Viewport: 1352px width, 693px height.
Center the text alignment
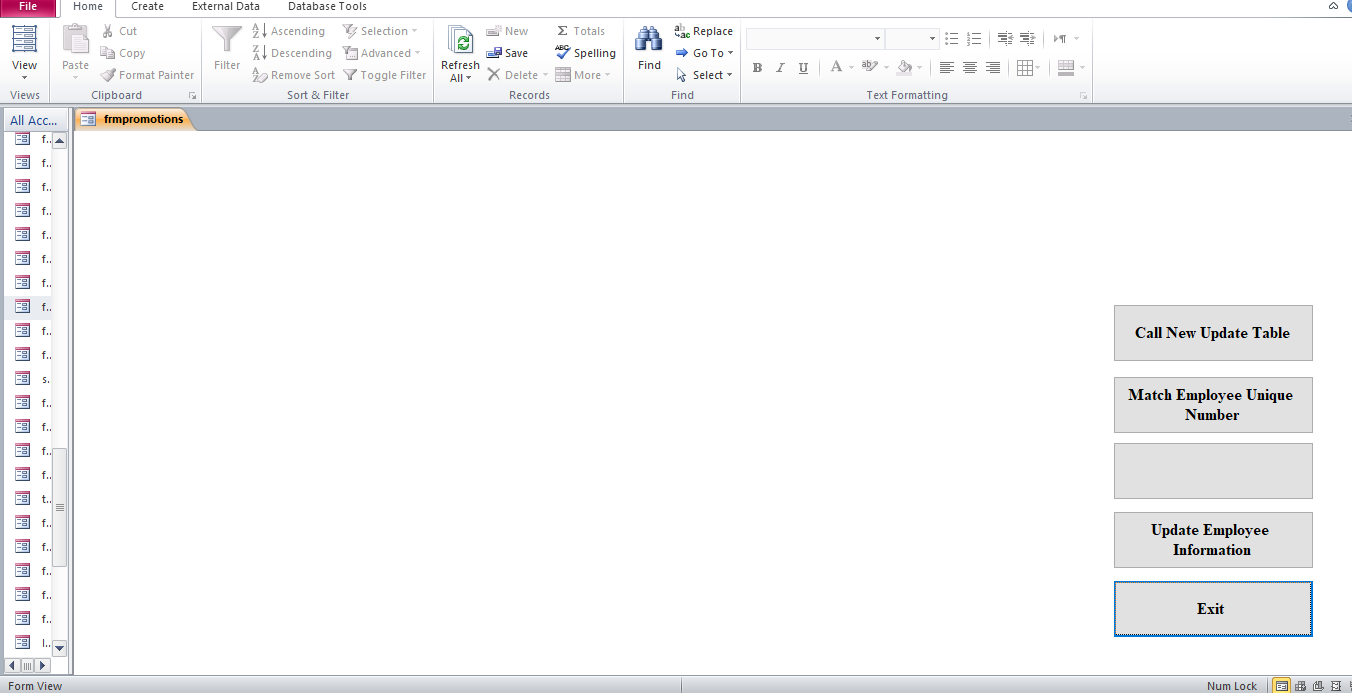point(970,68)
